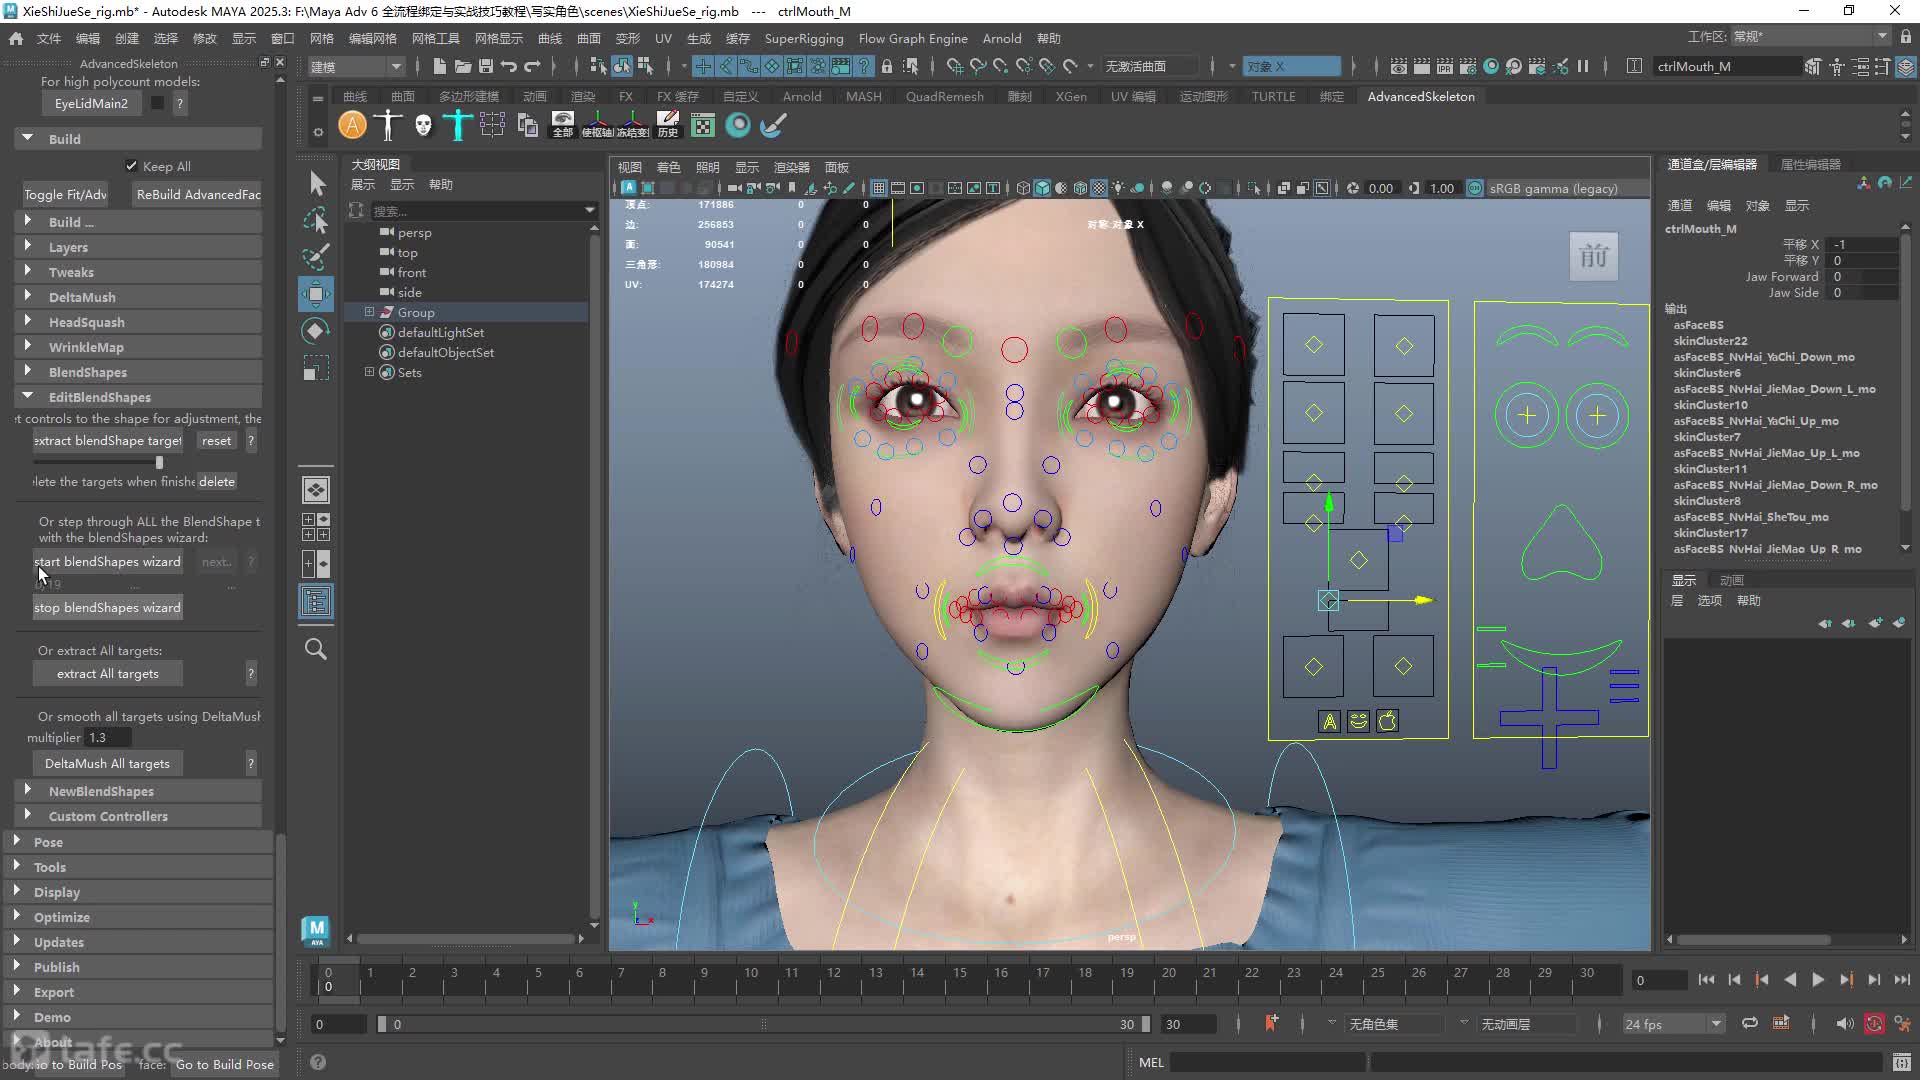Screen dimensions: 1920x1080
Task: Open the 建模 menu set dropdown
Action: [355, 66]
